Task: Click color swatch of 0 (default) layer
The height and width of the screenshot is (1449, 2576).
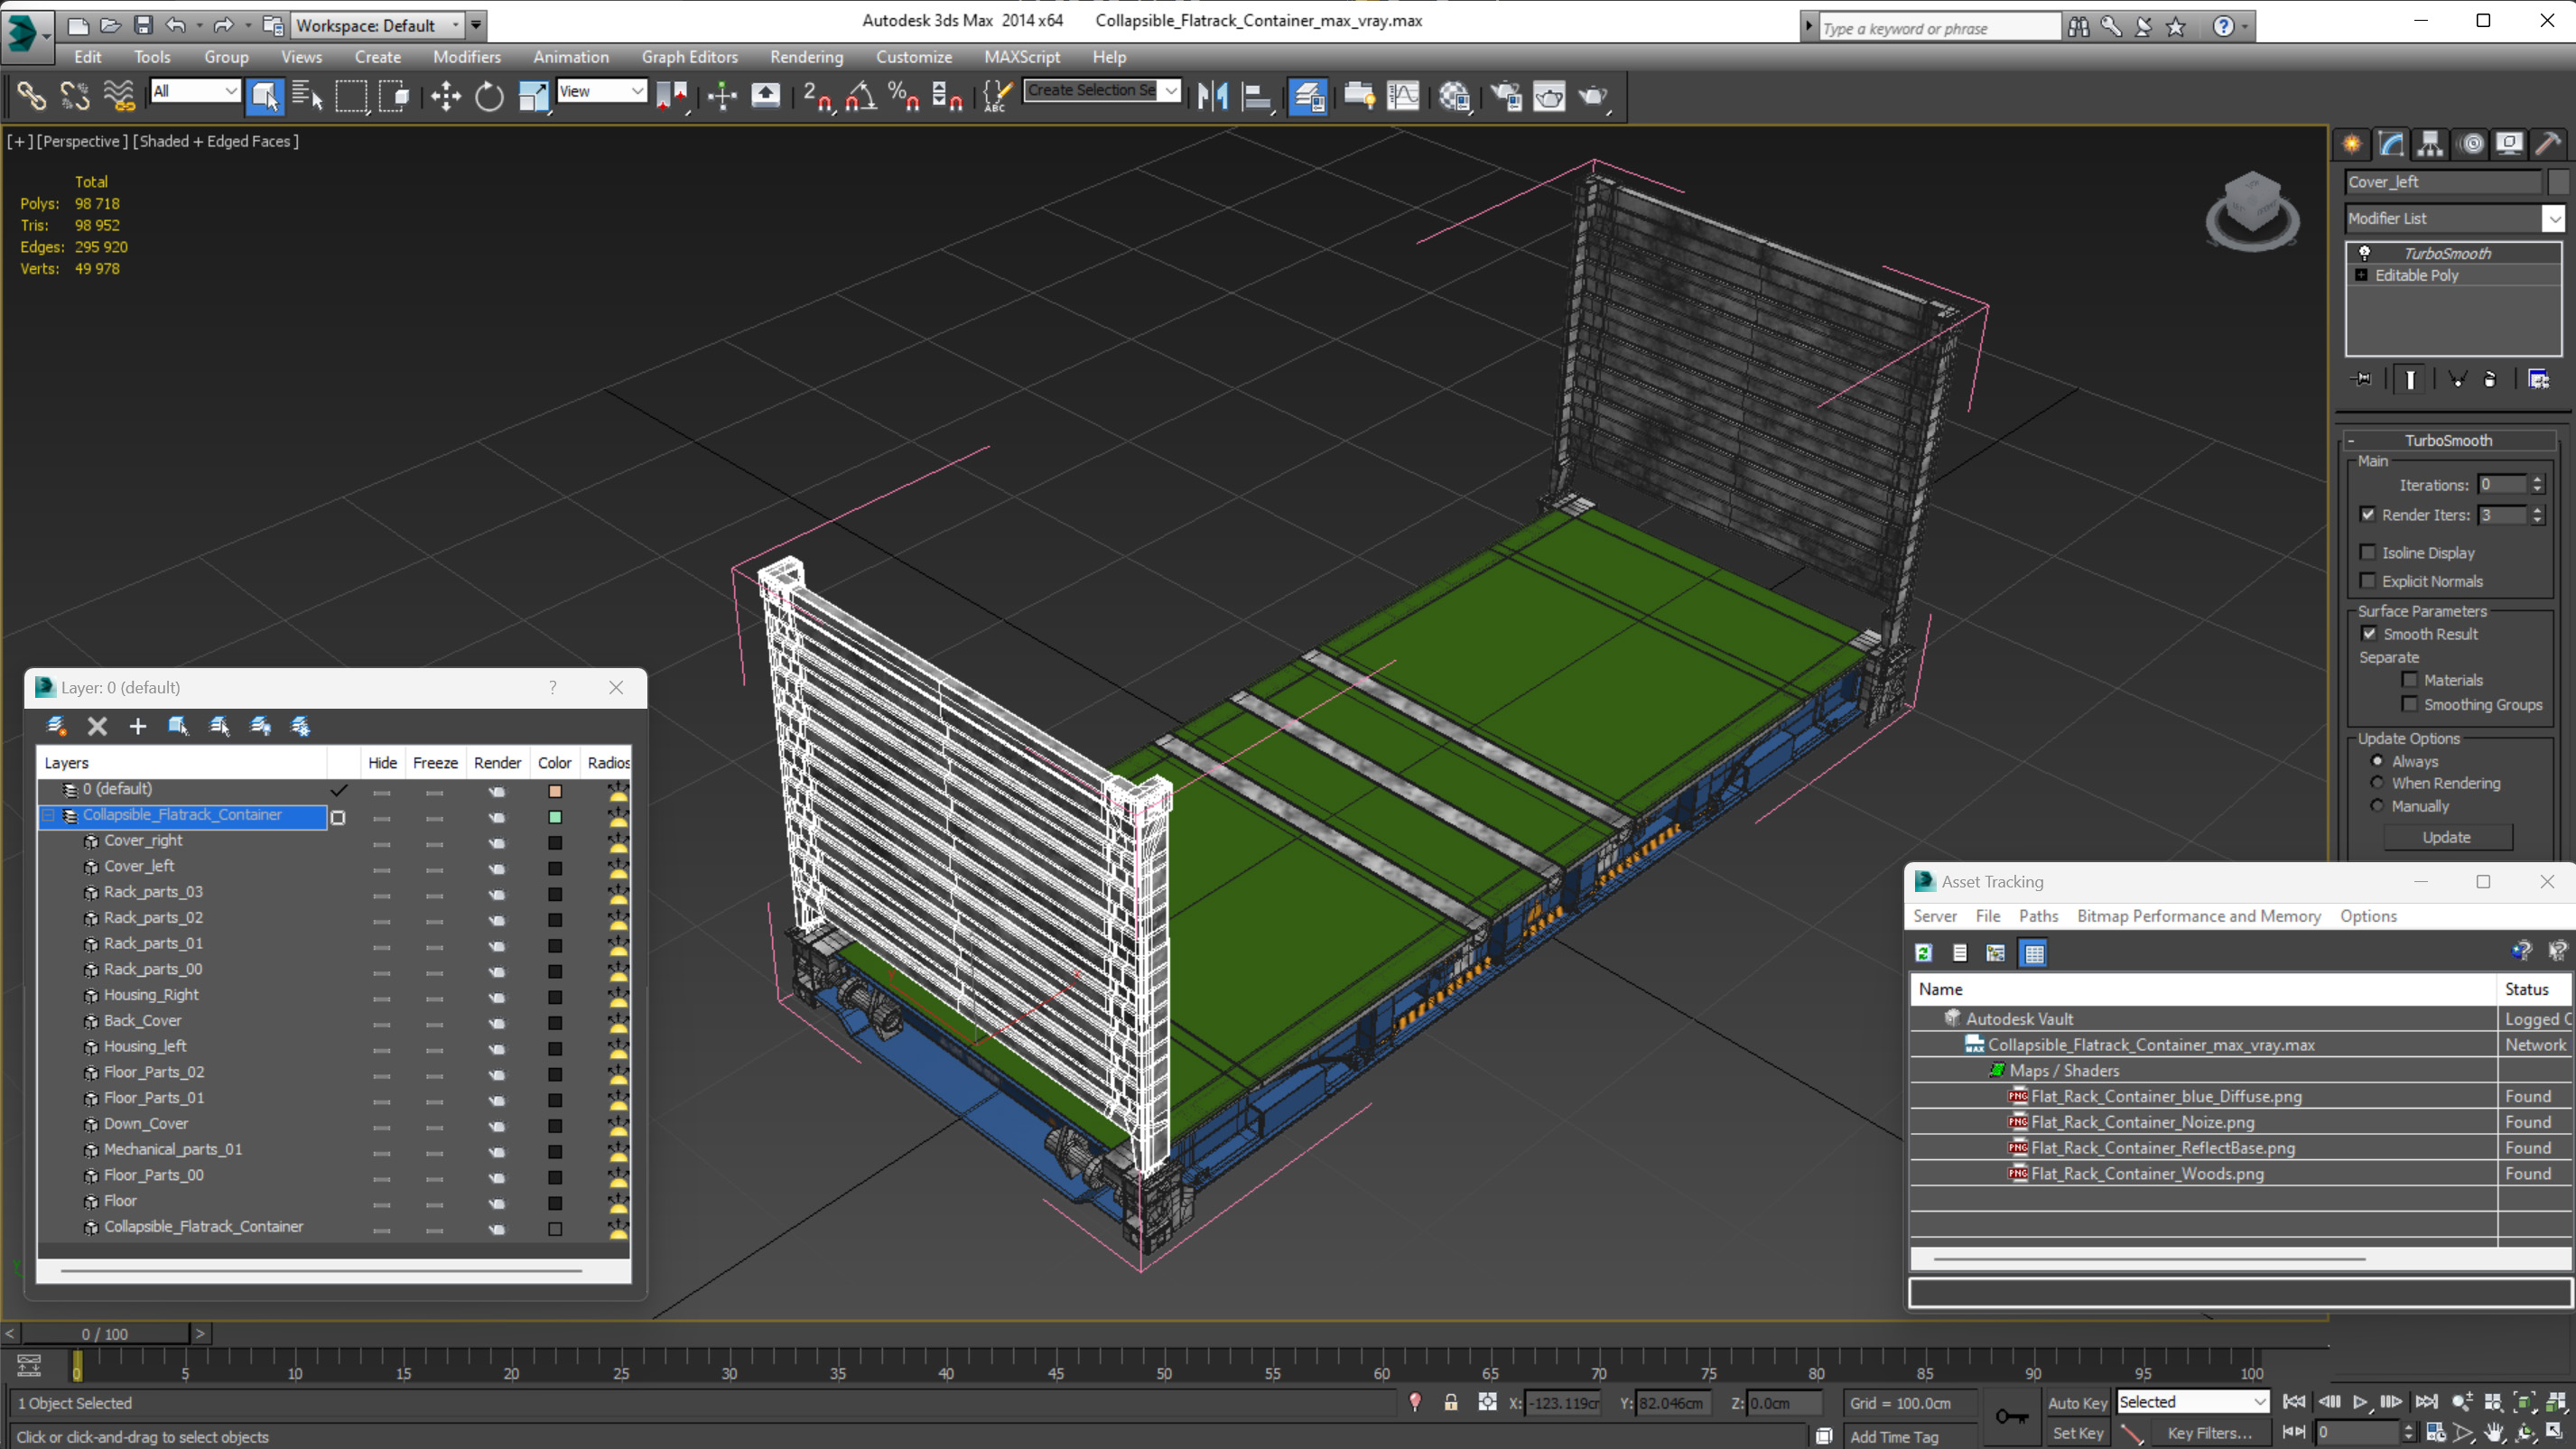Action: click(555, 791)
